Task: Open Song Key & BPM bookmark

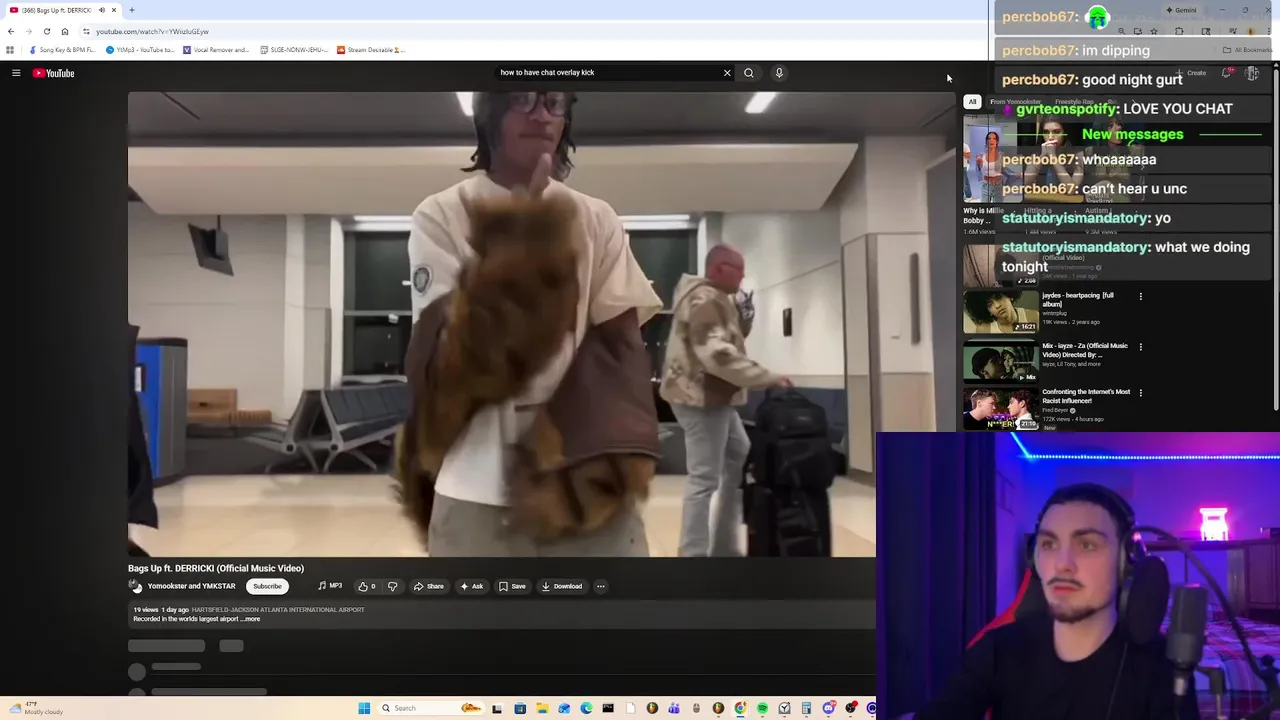Action: click(x=63, y=50)
